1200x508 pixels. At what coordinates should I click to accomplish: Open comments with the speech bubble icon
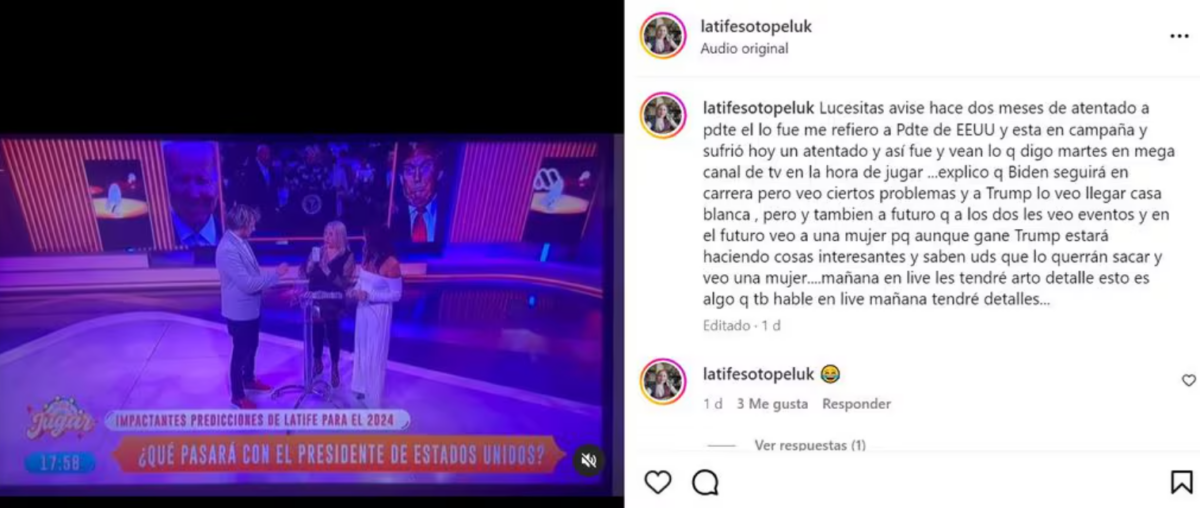pos(705,482)
